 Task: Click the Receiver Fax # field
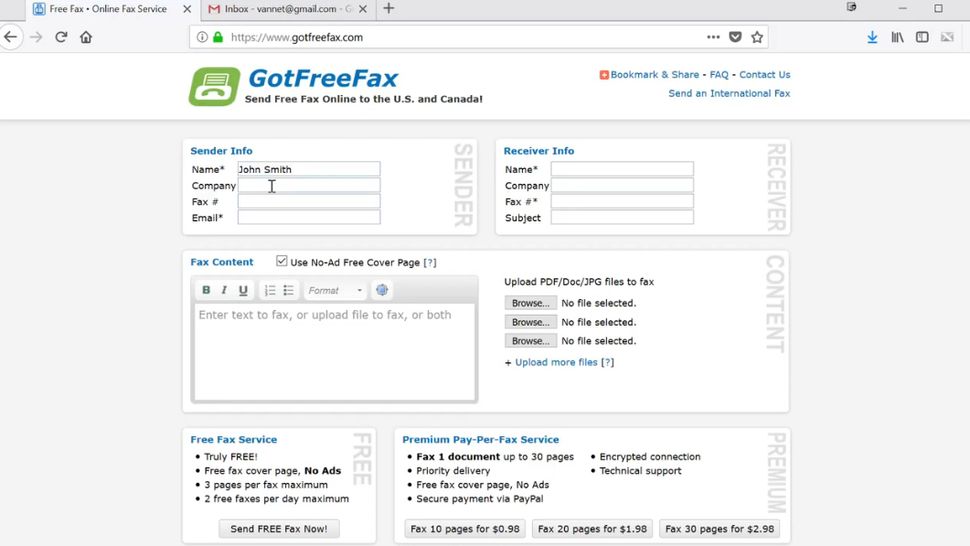pos(622,201)
